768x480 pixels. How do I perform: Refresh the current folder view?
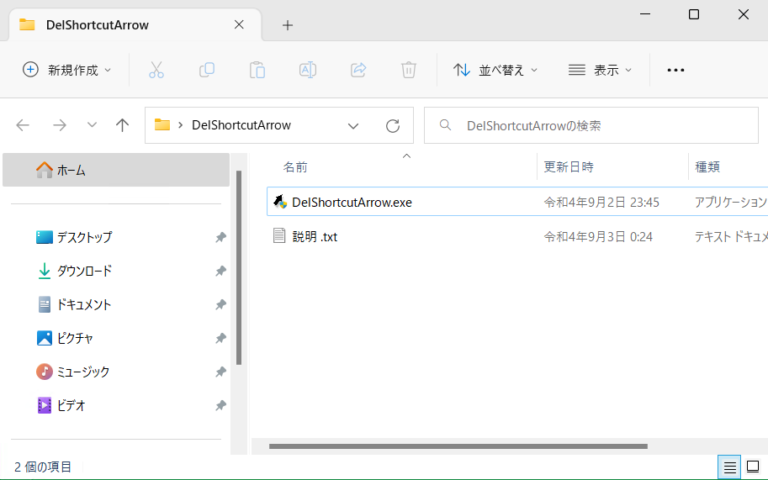[393, 126]
